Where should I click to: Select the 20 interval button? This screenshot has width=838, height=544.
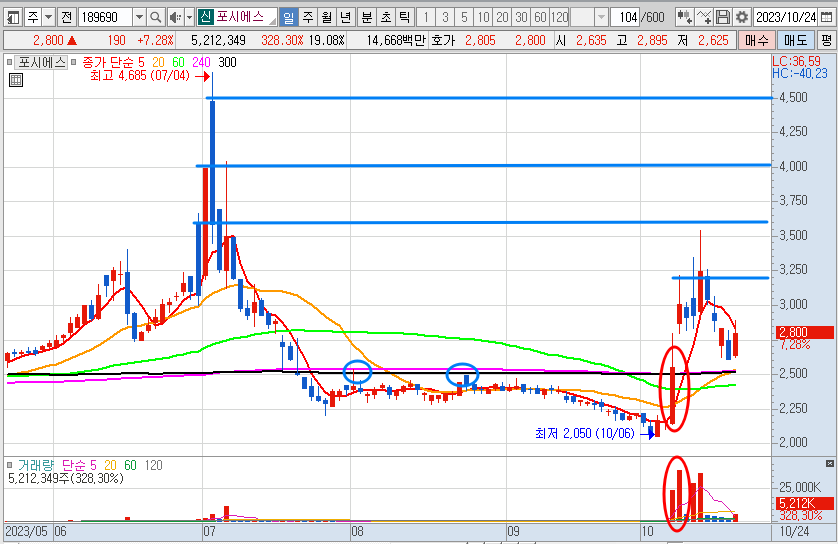502,17
